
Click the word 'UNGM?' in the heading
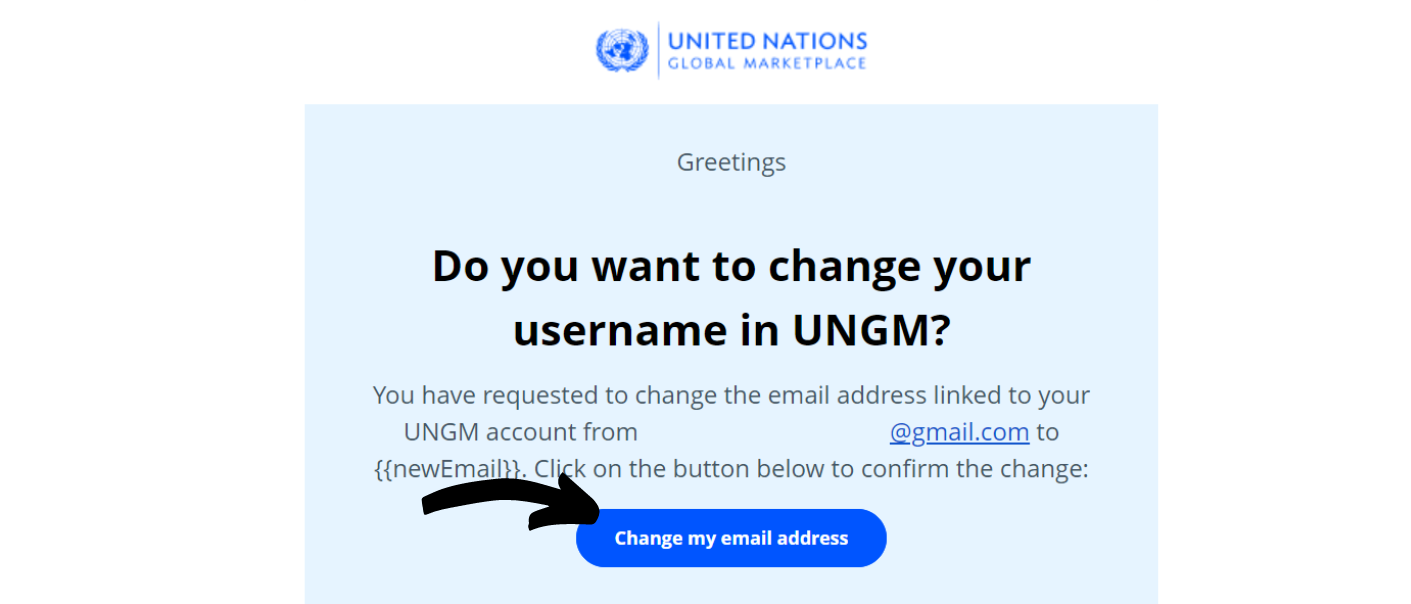pos(876,331)
